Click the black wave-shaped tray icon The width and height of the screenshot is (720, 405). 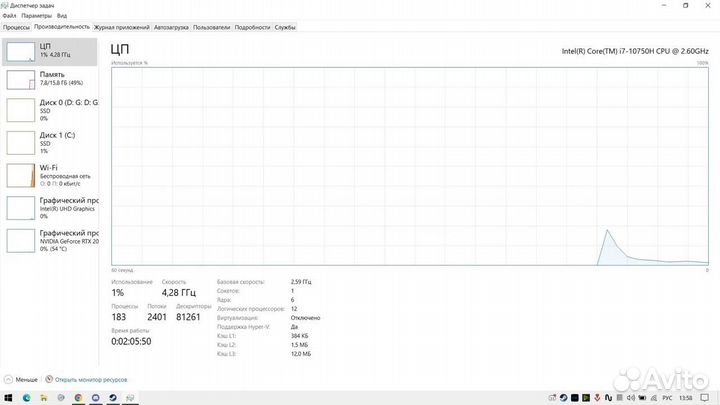tap(608, 398)
